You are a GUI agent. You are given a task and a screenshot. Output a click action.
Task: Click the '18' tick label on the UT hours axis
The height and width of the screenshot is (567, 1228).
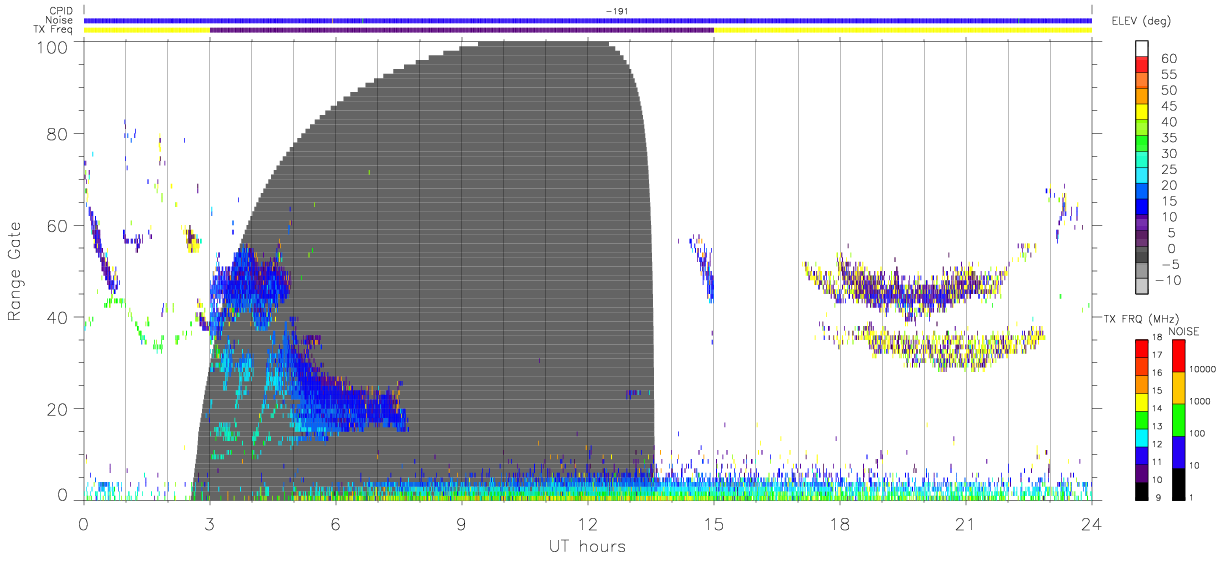pyautogui.click(x=839, y=523)
